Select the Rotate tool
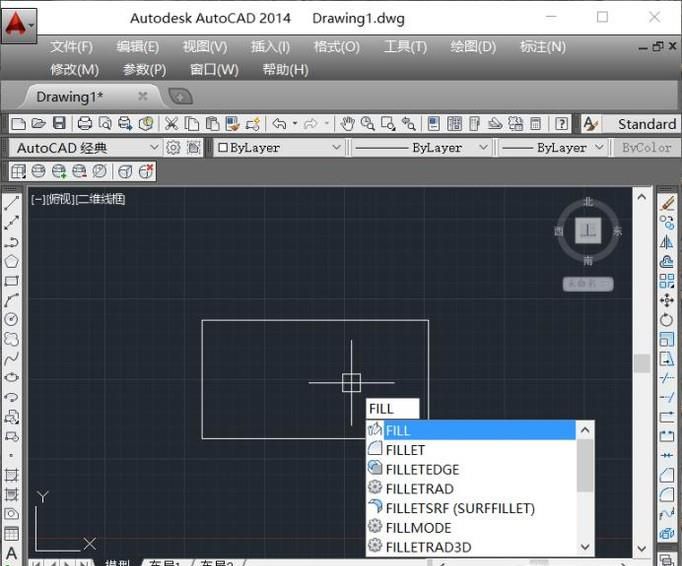682x566 pixels. click(x=667, y=320)
